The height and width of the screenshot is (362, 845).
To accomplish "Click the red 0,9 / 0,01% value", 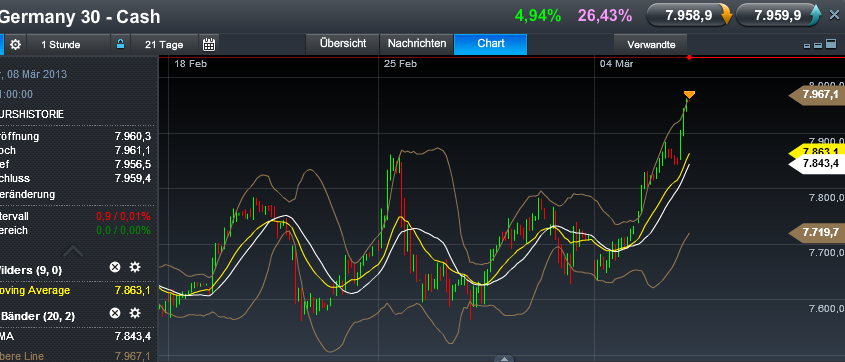I will [x=123, y=217].
